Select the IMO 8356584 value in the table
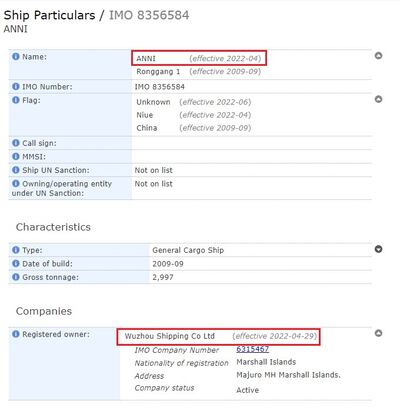400x411 pixels. 160,87
